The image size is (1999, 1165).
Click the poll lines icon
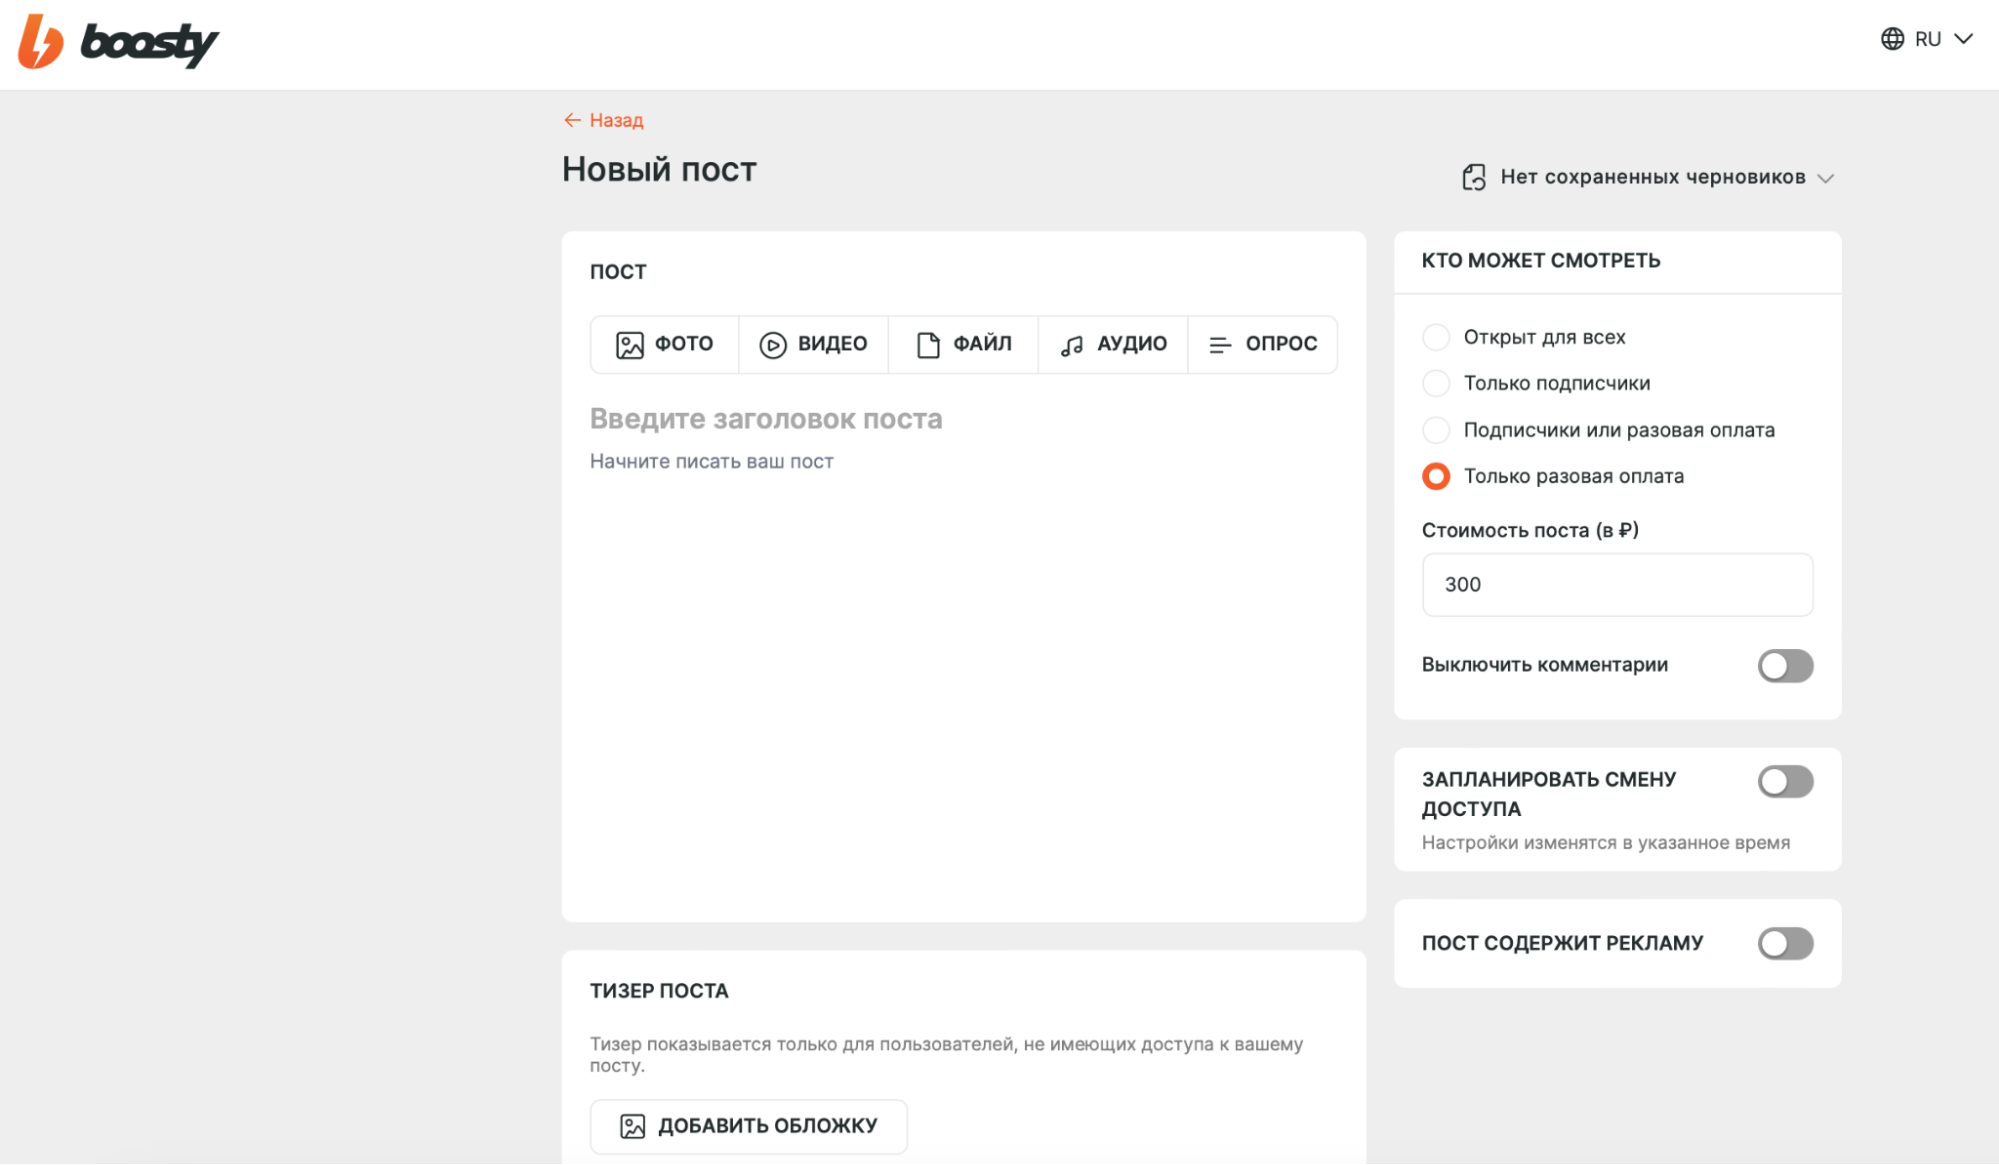(x=1219, y=345)
